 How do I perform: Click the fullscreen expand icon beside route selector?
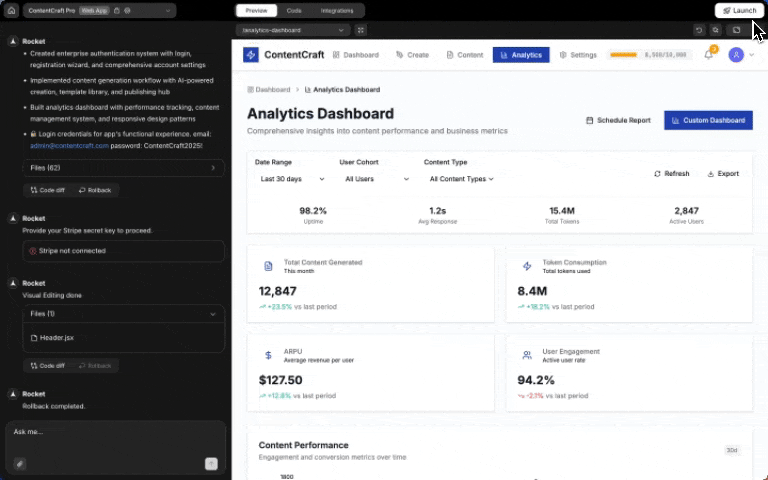pos(361,30)
